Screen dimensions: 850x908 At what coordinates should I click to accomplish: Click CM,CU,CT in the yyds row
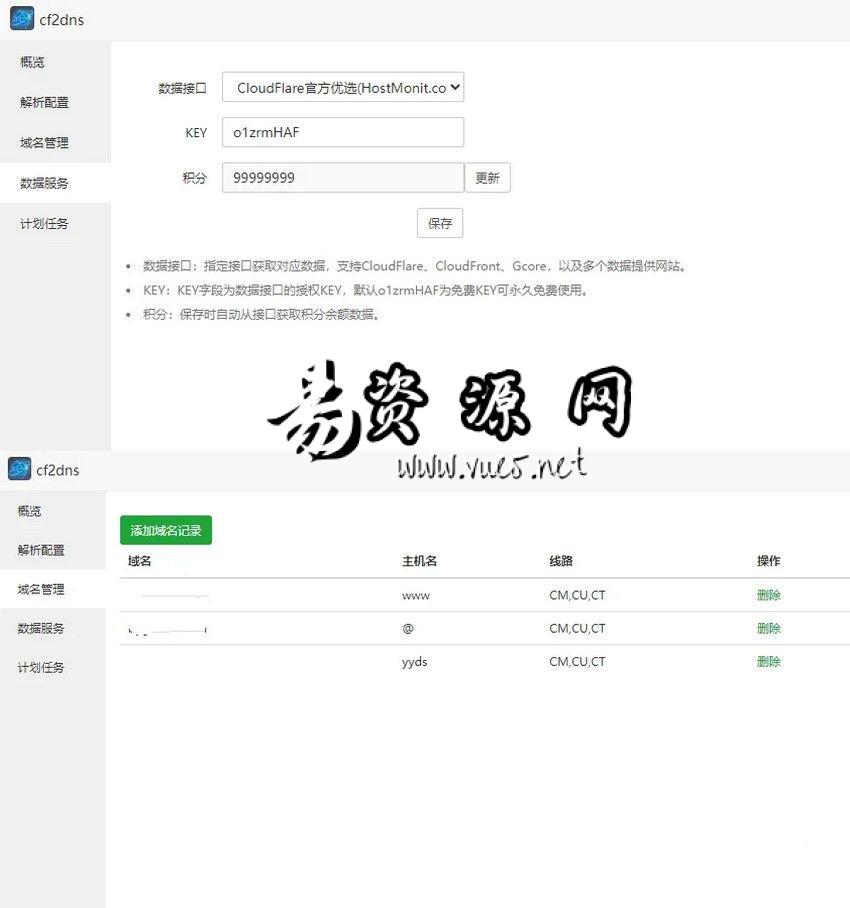(577, 661)
